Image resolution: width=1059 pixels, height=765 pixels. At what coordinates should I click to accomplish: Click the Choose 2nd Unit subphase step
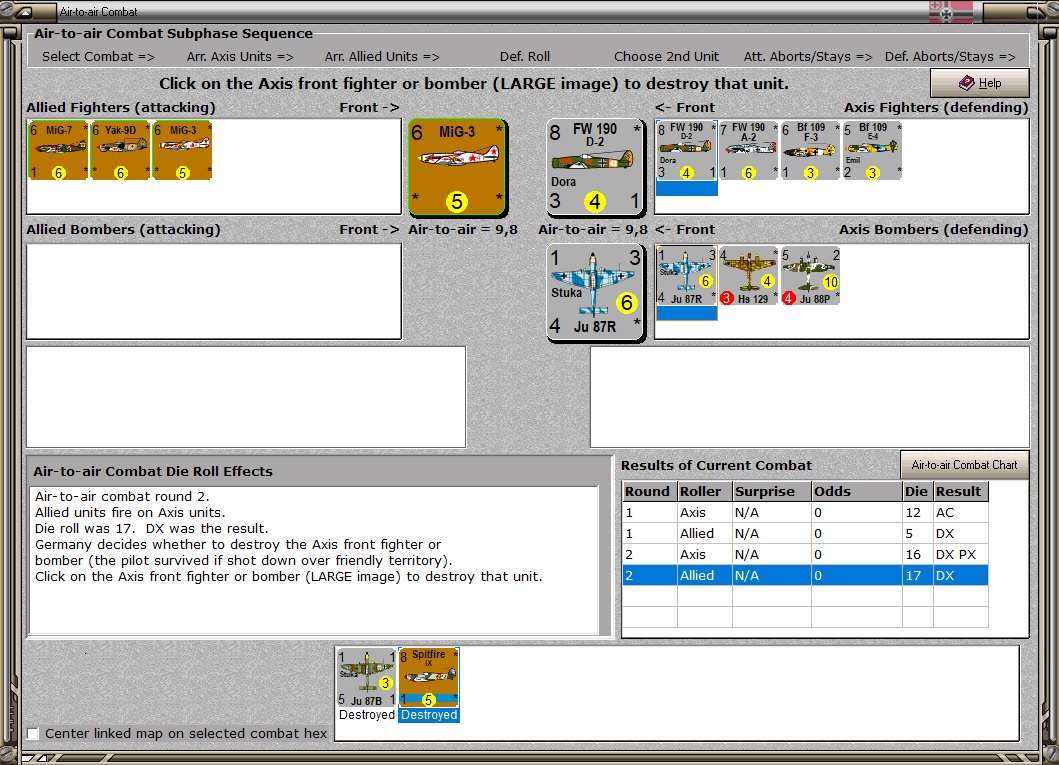tap(667, 57)
